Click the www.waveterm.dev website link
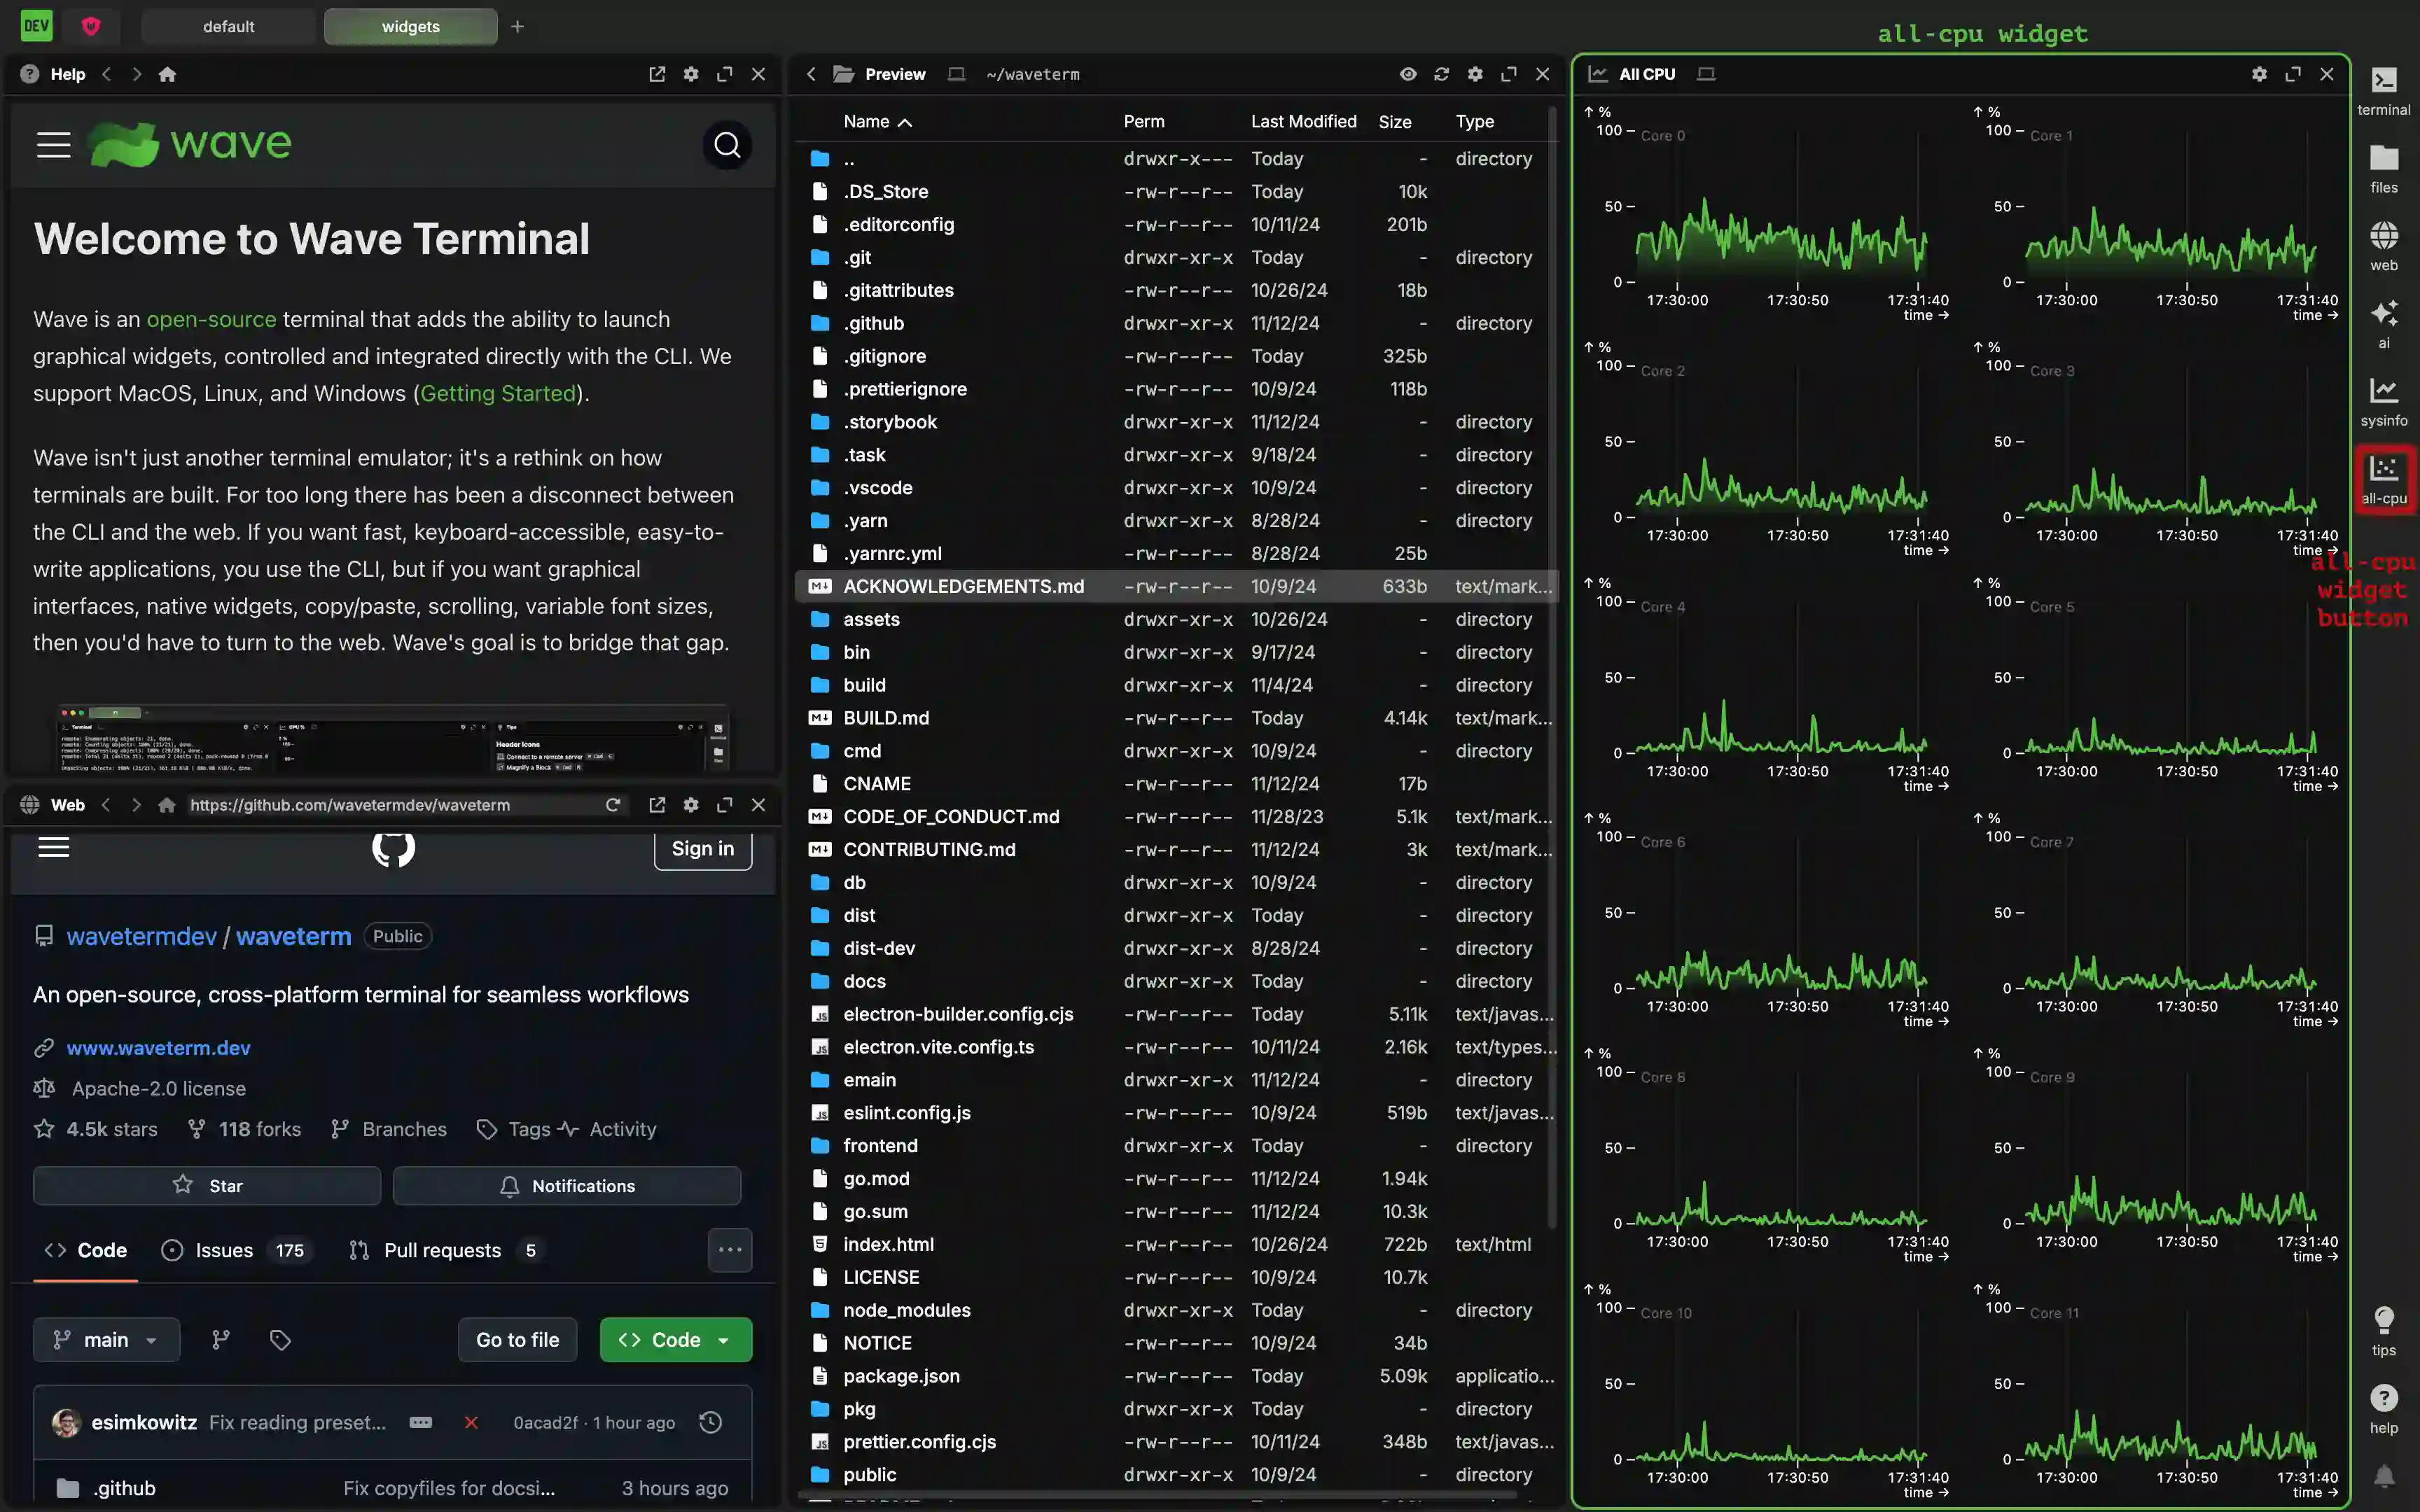The image size is (2420, 1512). pos(158,1047)
